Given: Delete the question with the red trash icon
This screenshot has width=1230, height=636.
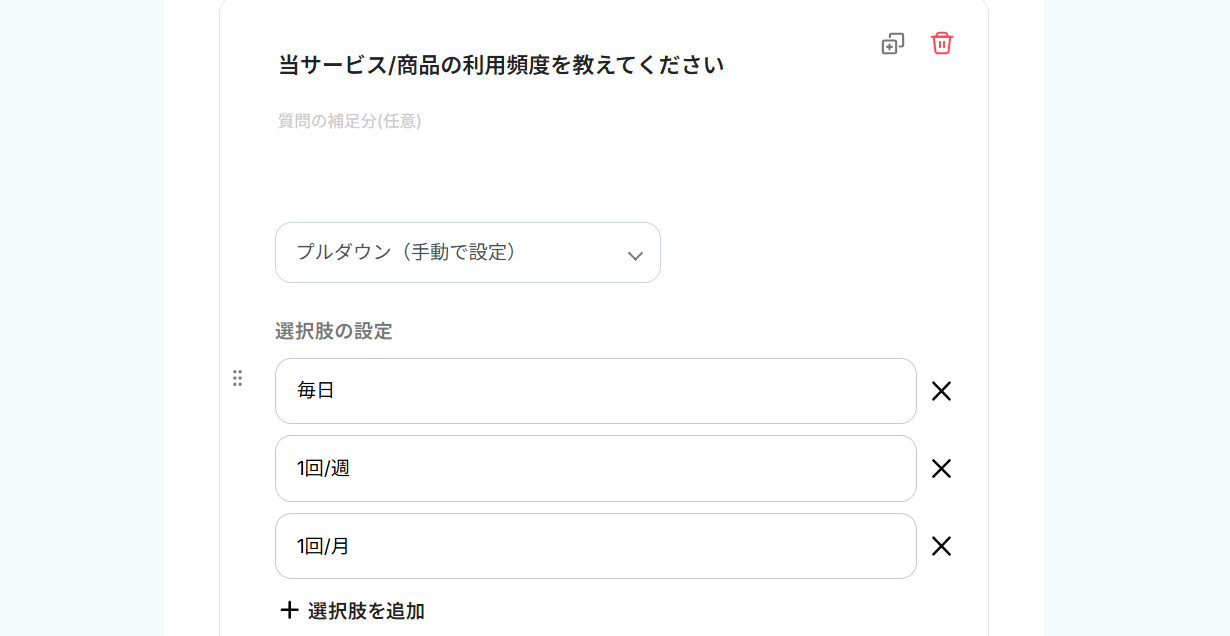Looking at the screenshot, I should pos(941,43).
